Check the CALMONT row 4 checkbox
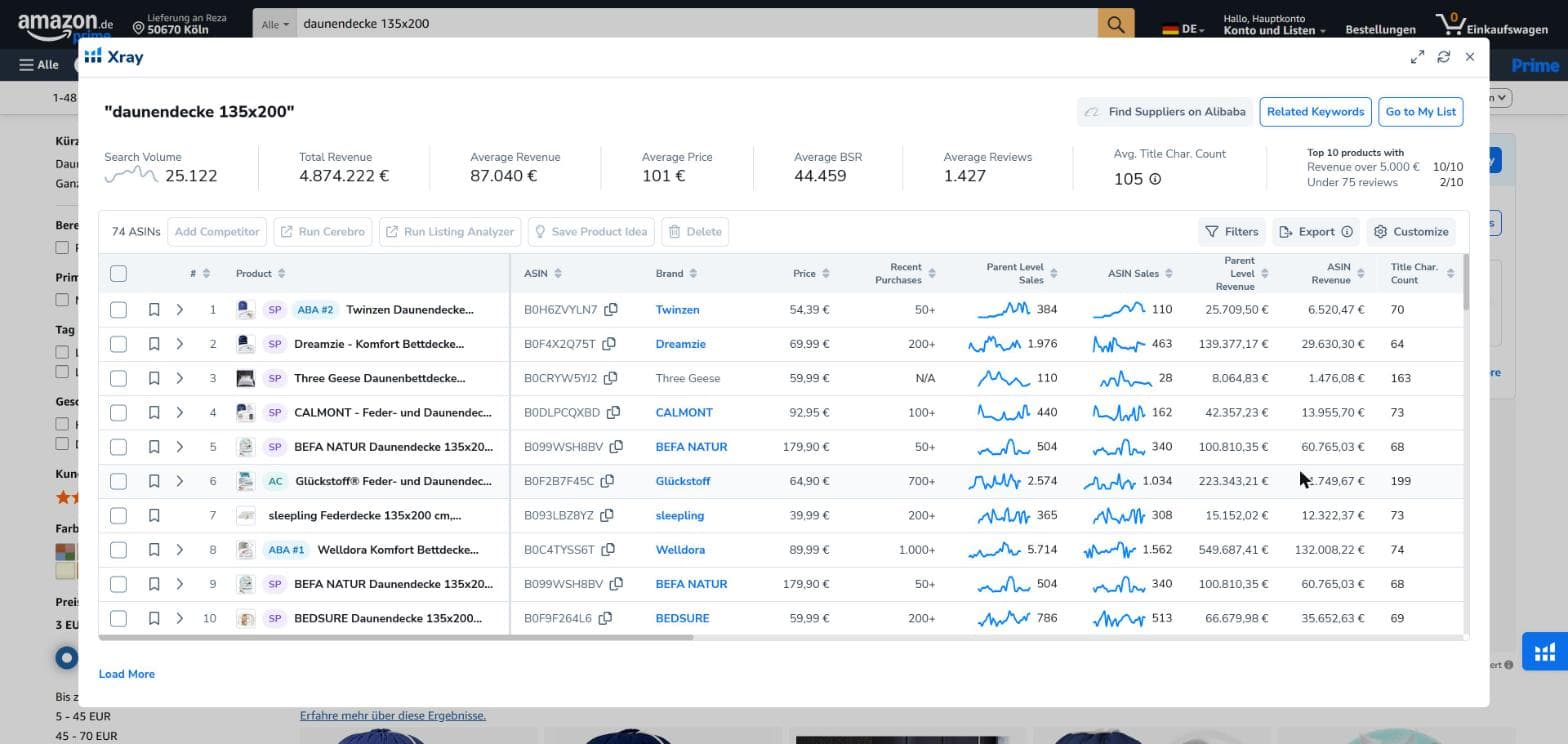The width and height of the screenshot is (1568, 744). (x=118, y=412)
